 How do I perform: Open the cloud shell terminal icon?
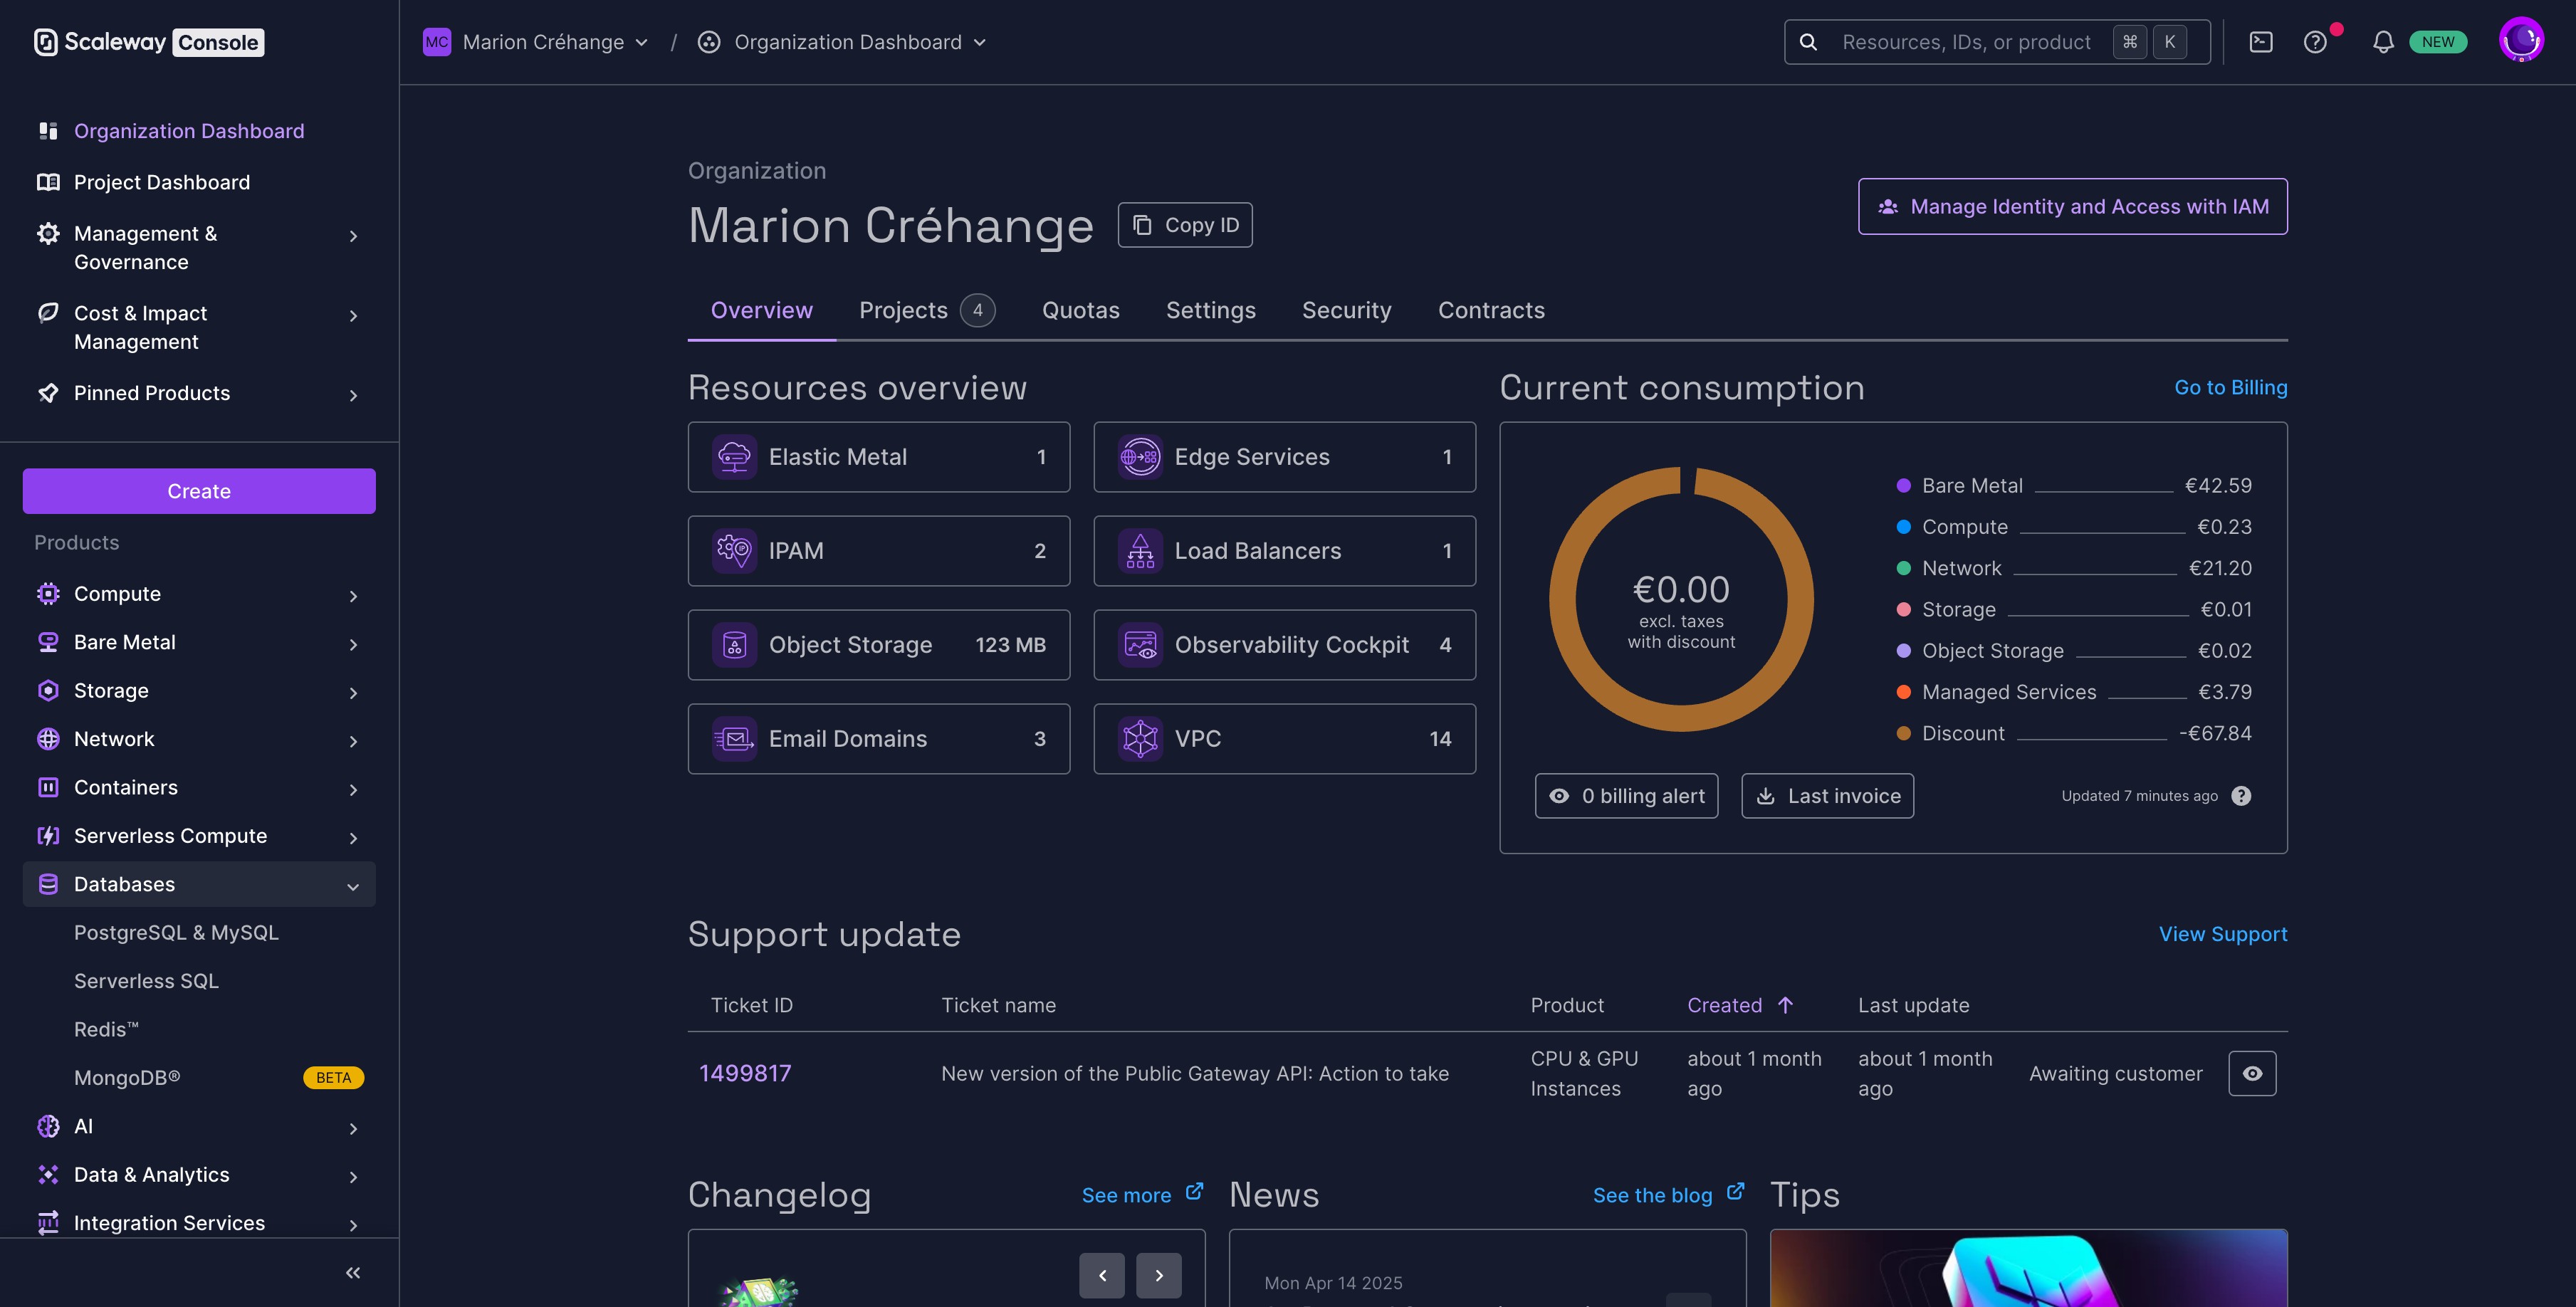pyautogui.click(x=2261, y=42)
